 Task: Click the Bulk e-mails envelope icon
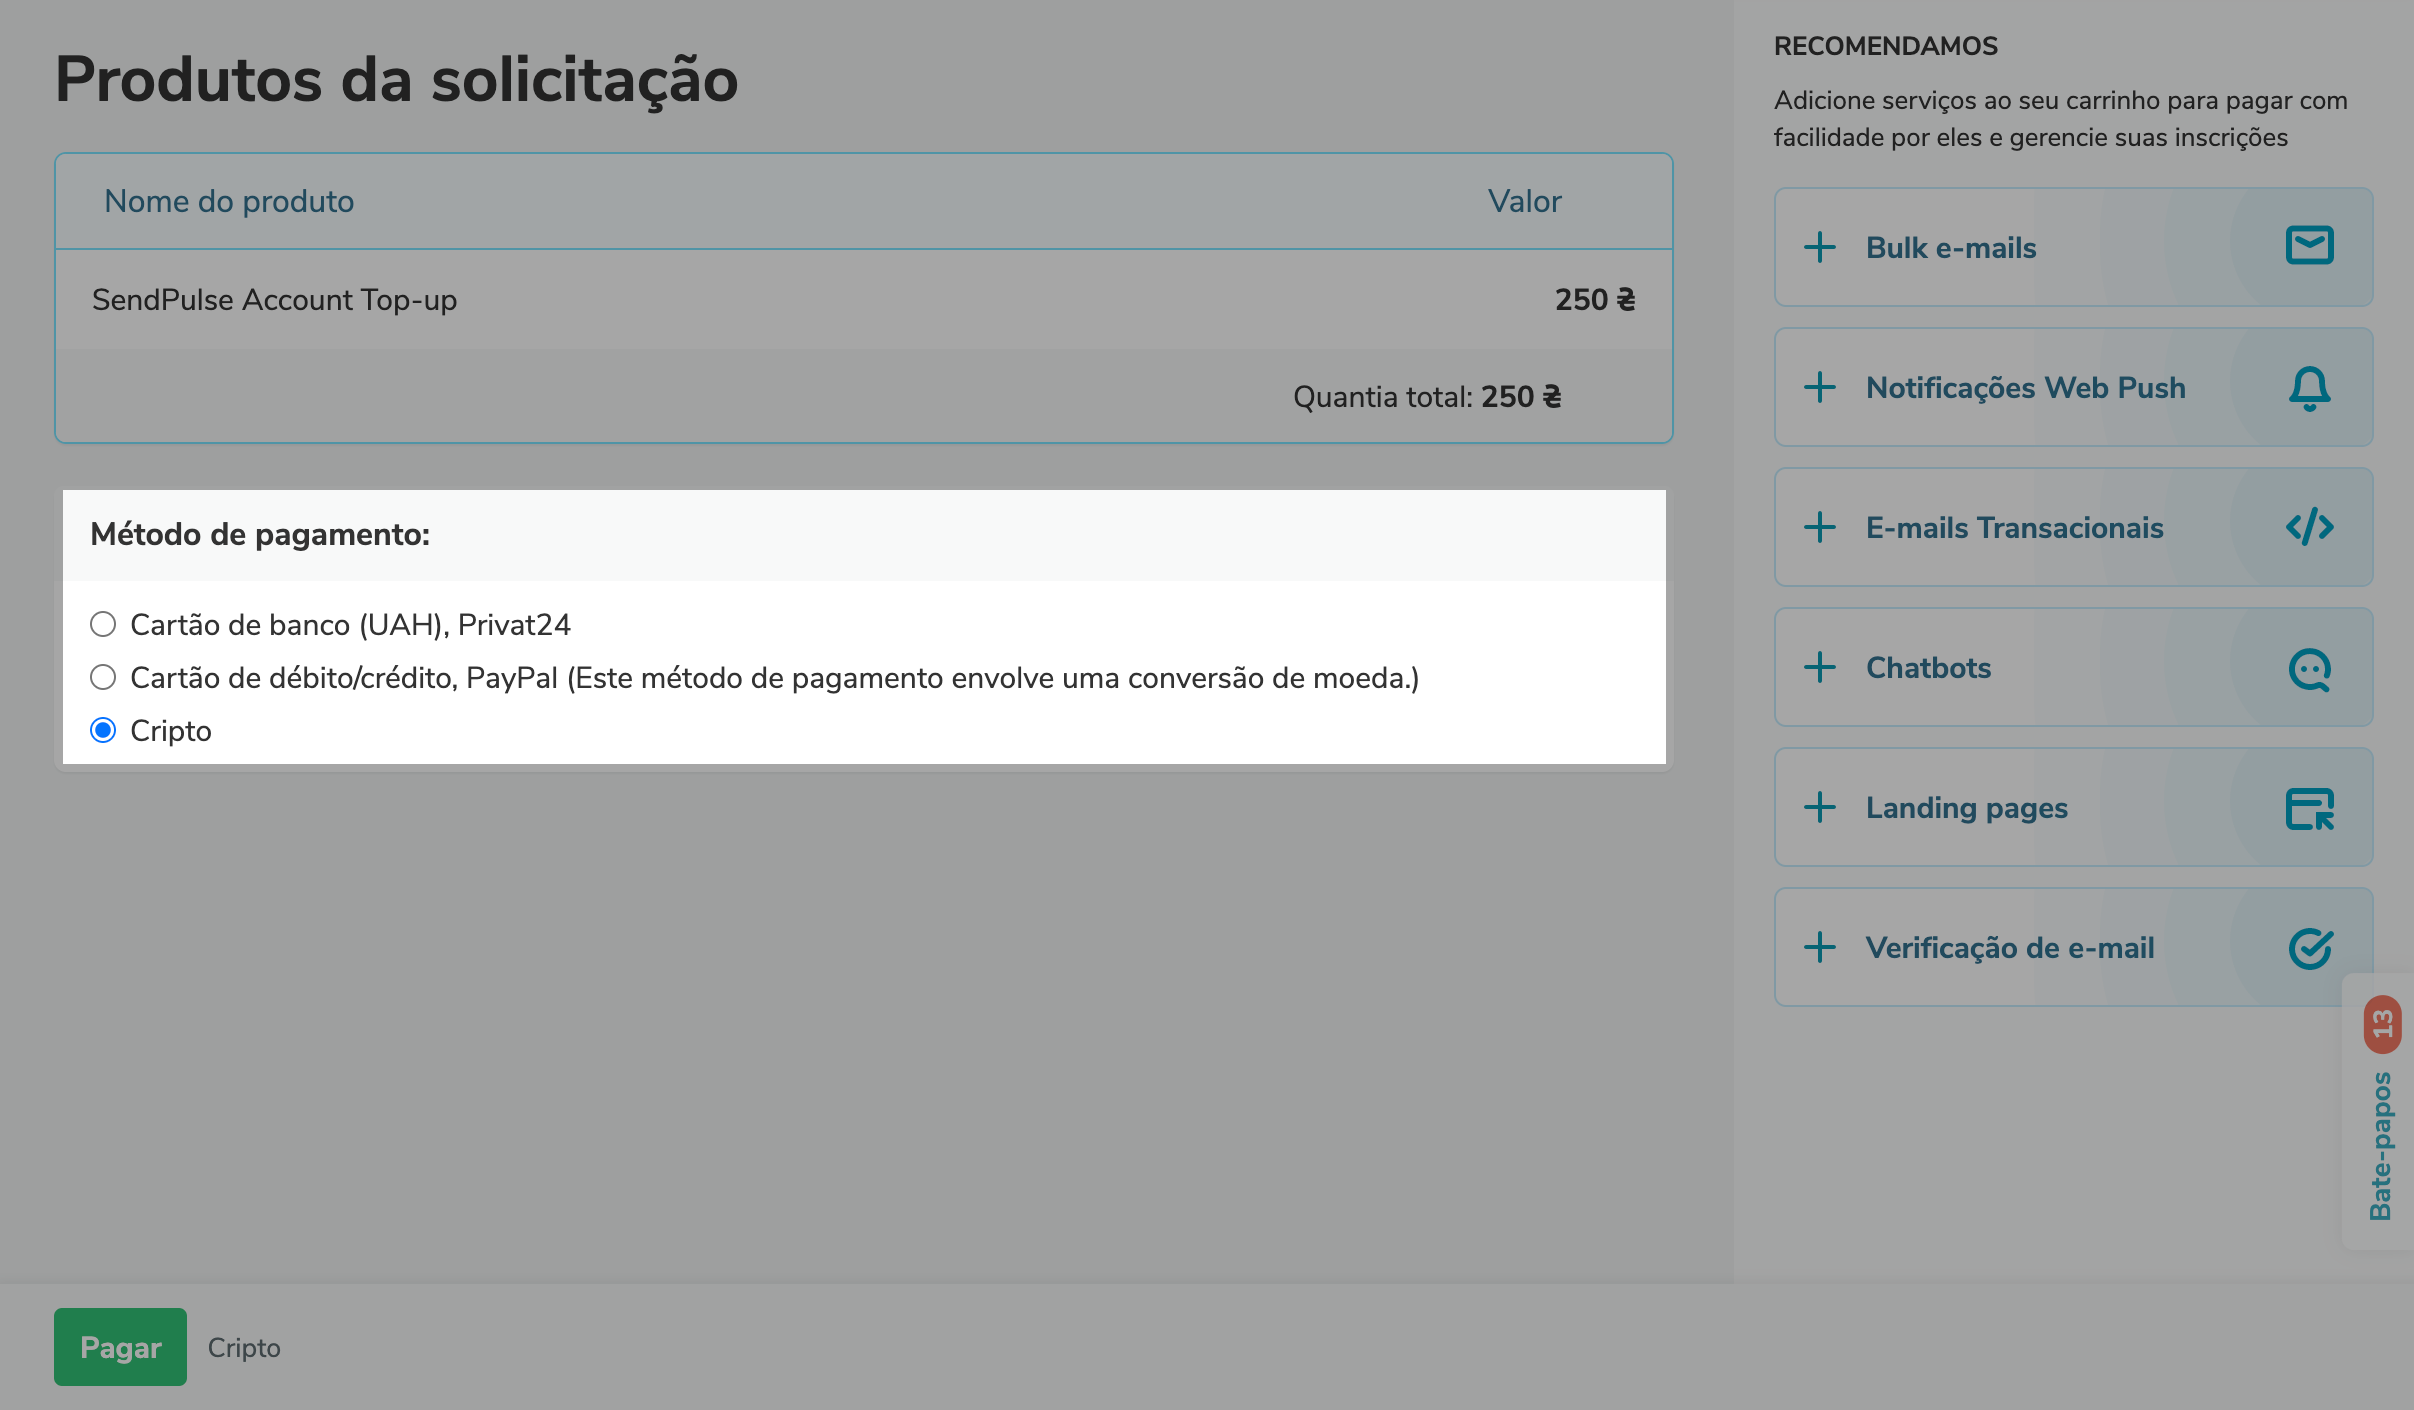[2309, 246]
